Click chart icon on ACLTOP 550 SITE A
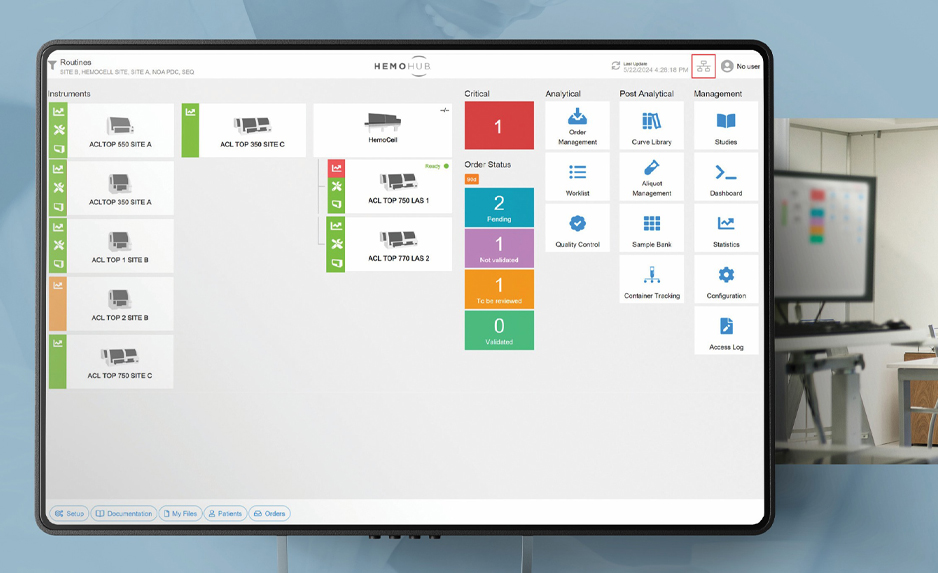 point(59,111)
